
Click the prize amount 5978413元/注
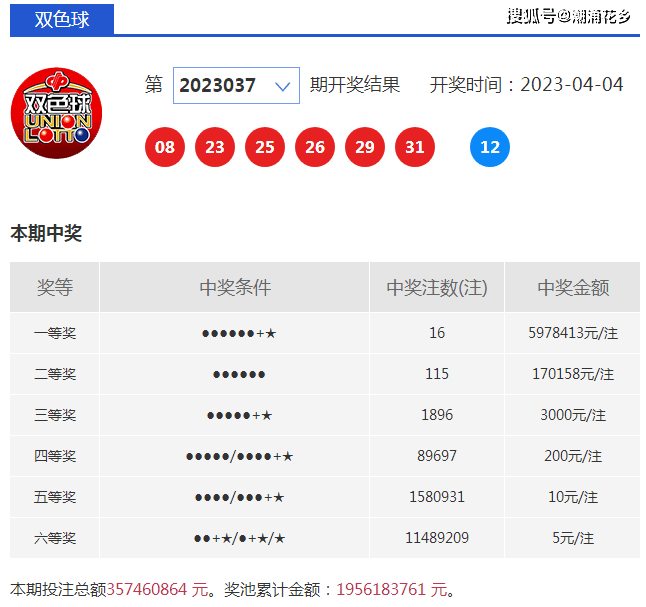point(573,333)
